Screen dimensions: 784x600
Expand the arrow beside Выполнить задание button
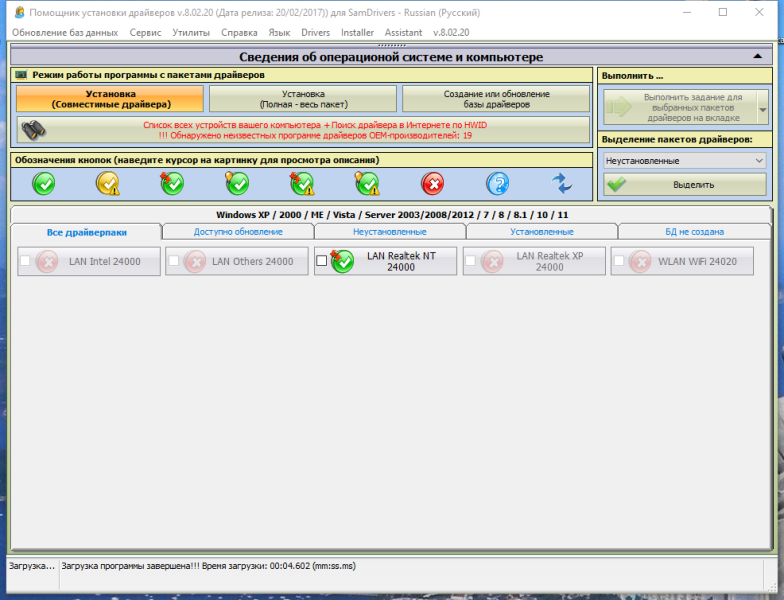point(763,108)
